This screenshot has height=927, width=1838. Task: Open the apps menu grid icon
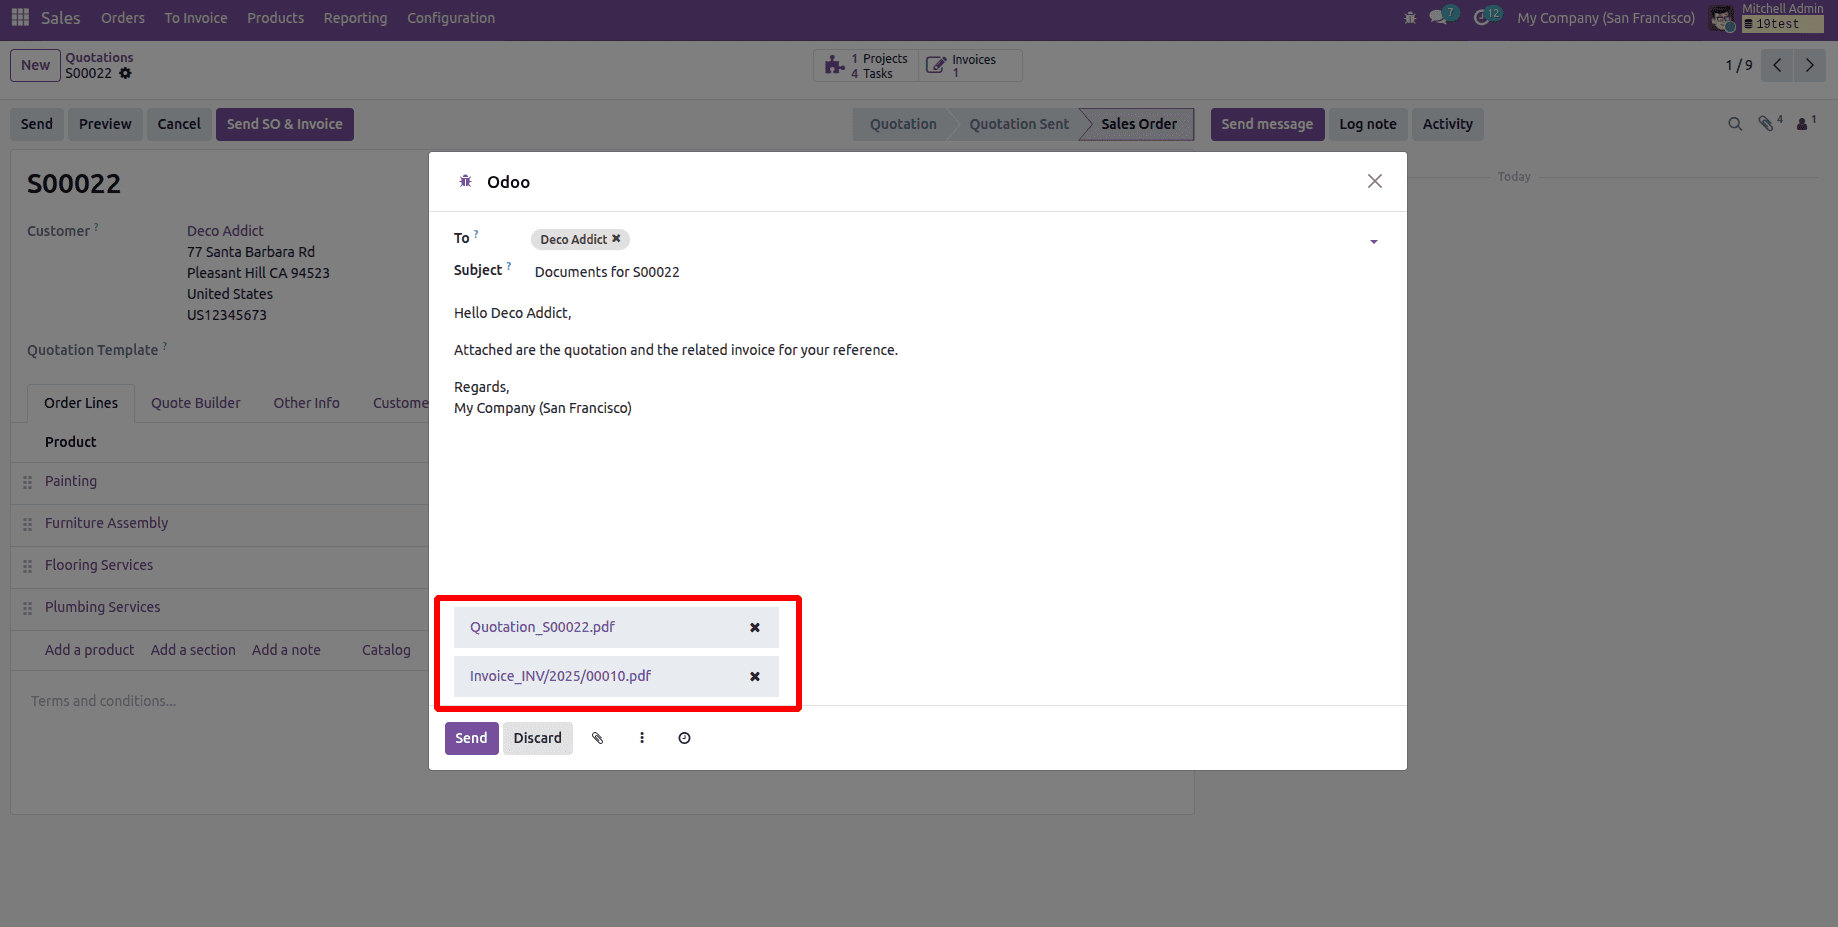19,17
